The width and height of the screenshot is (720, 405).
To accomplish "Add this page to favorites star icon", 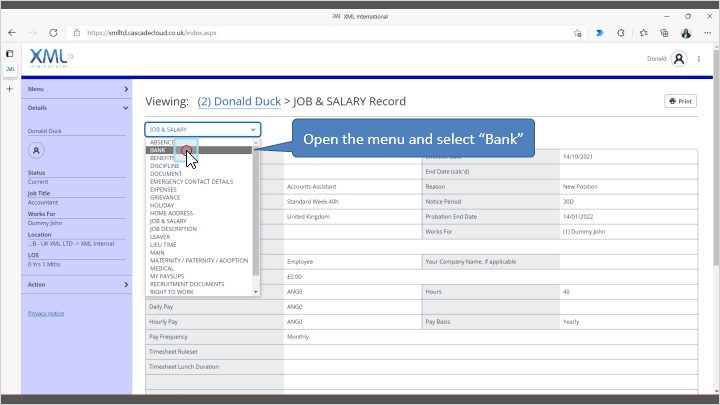I will coord(577,33).
